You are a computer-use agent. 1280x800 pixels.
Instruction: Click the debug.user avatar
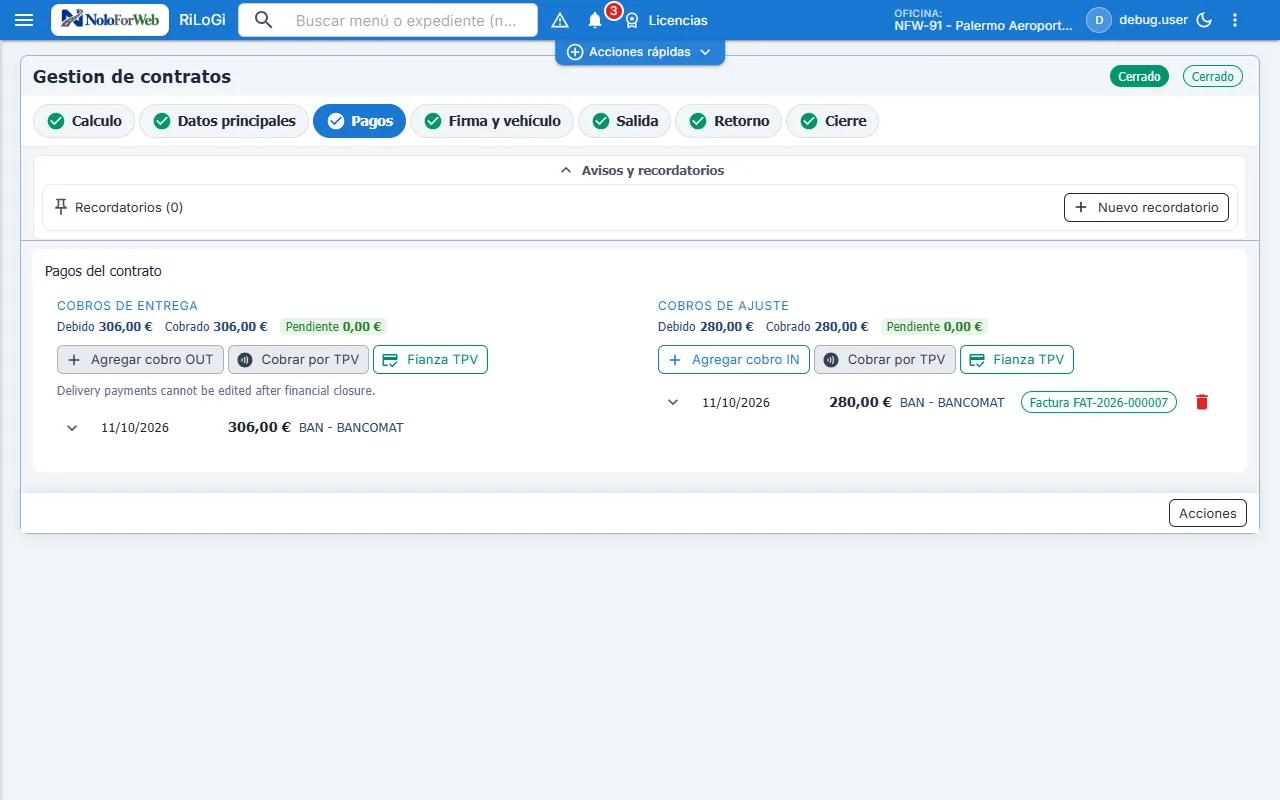(1099, 20)
